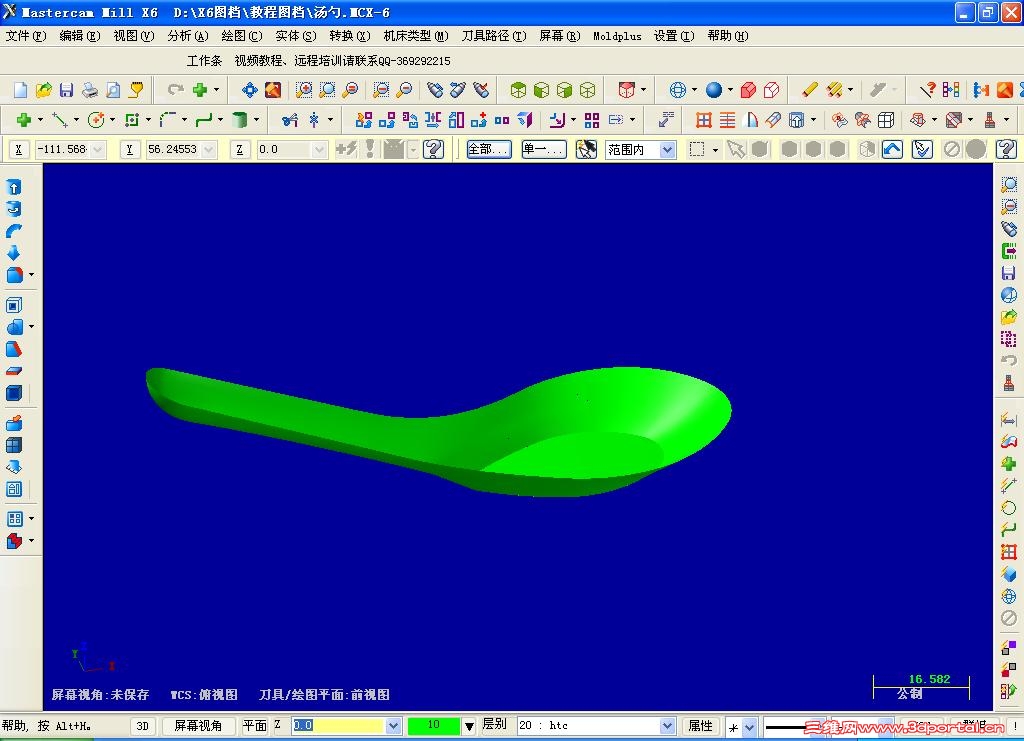Open the color picker arrow next to green 10

(469, 726)
